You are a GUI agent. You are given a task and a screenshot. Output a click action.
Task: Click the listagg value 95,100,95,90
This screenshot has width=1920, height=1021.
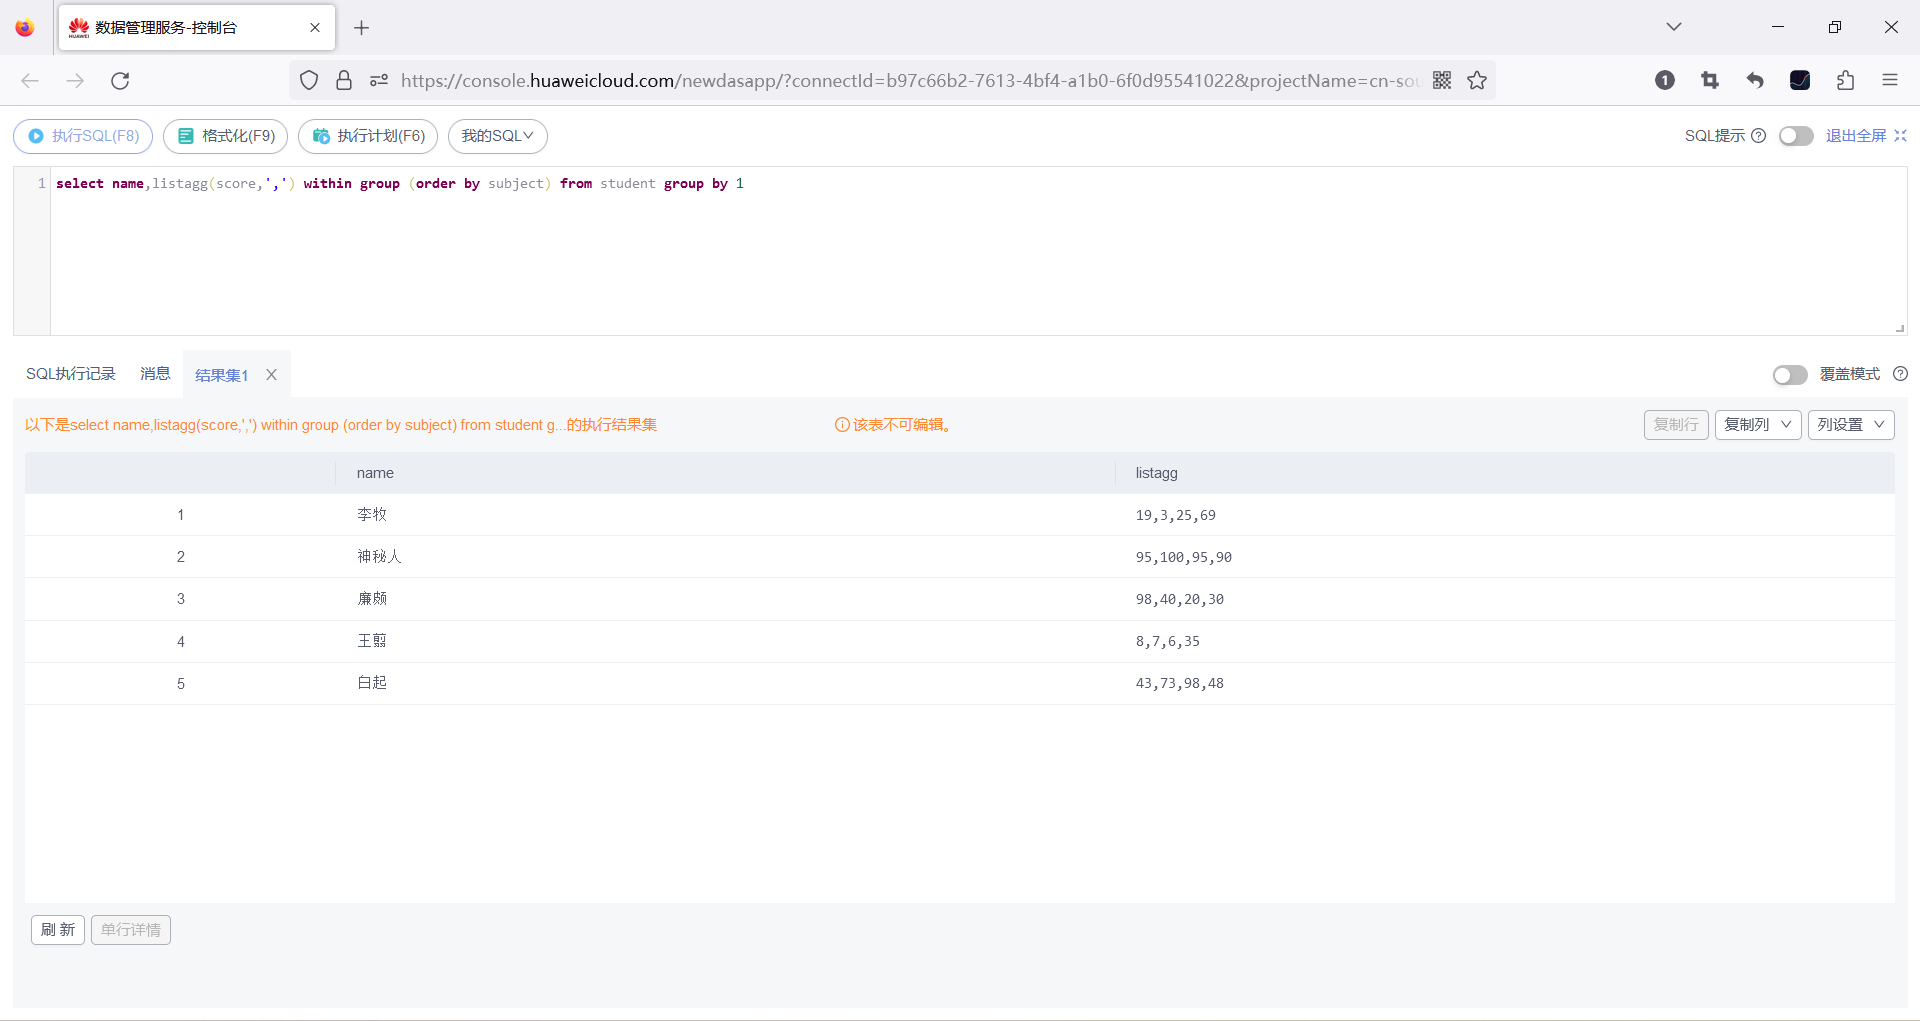[x=1183, y=558]
